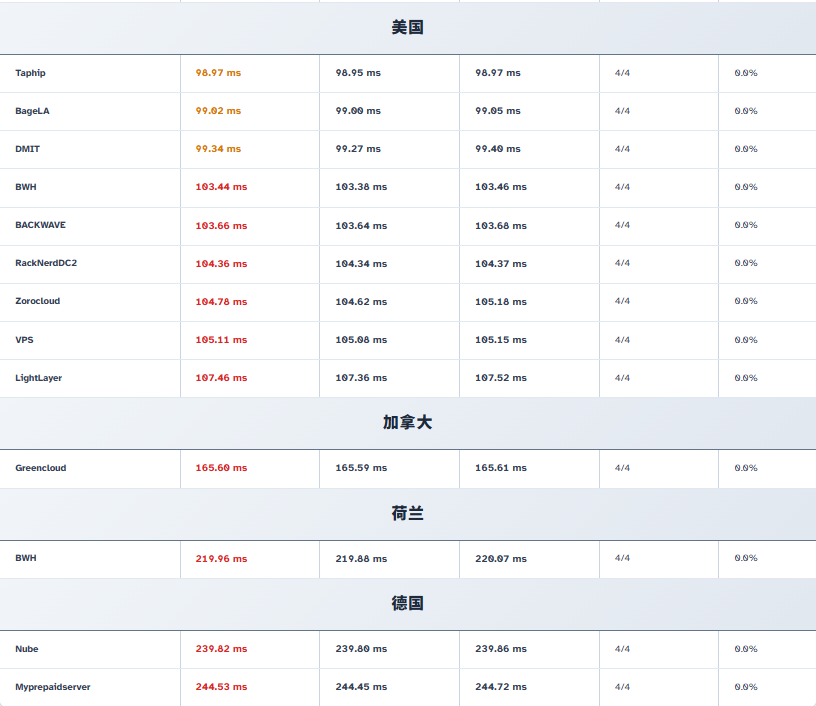Click the red 165.60 ms latency value

pyautogui.click(x=221, y=468)
